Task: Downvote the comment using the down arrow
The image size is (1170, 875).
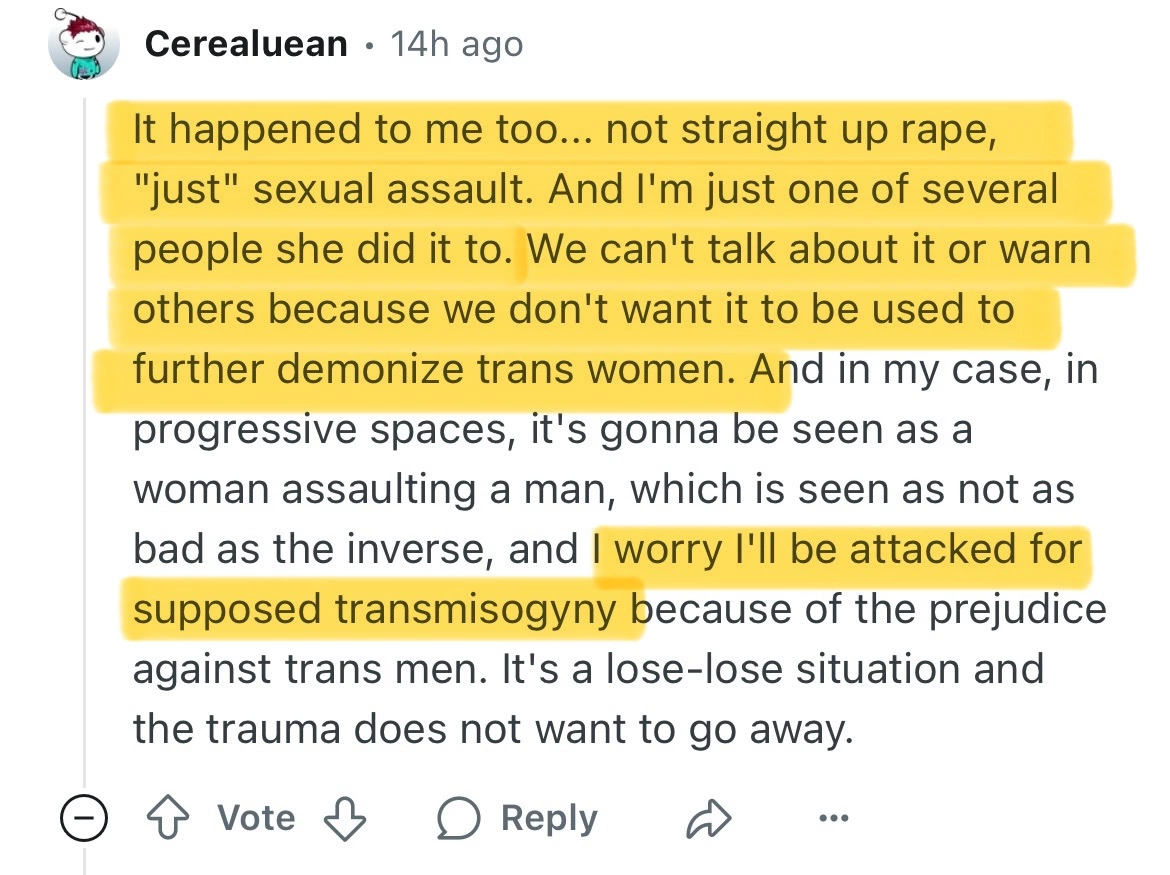Action: (344, 818)
